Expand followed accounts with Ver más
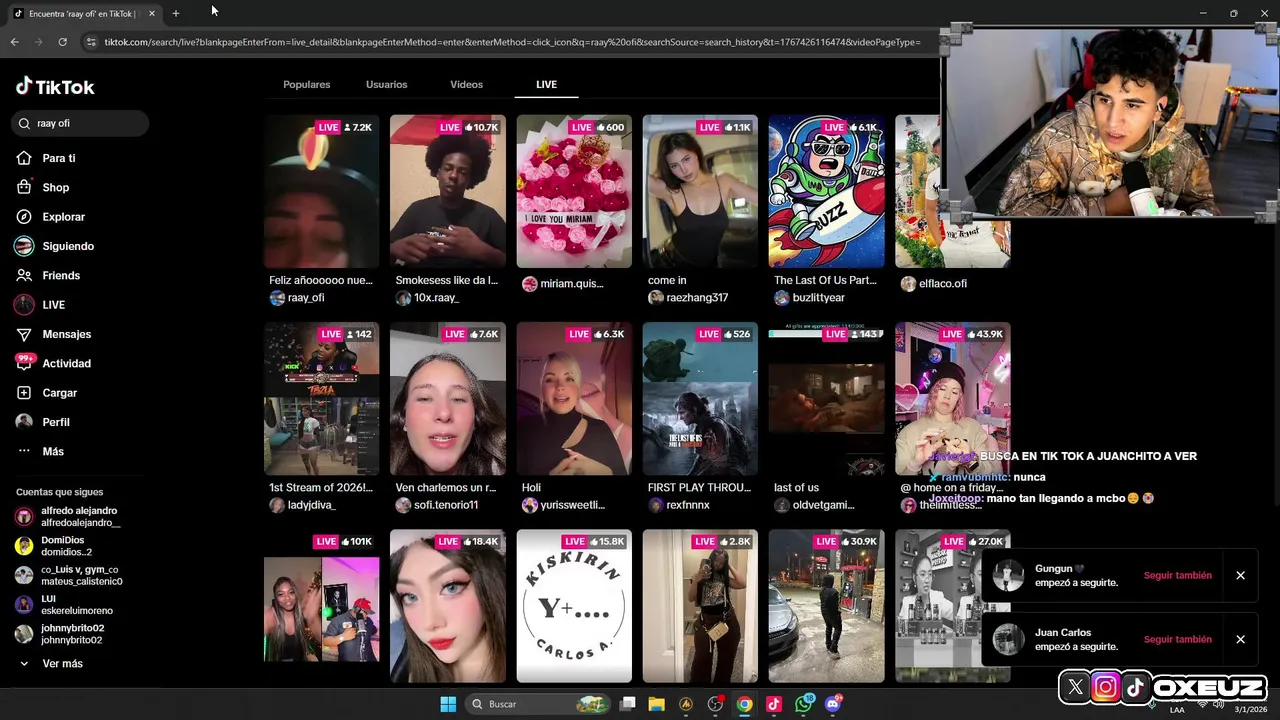This screenshot has height=720, width=1280. (x=62, y=664)
